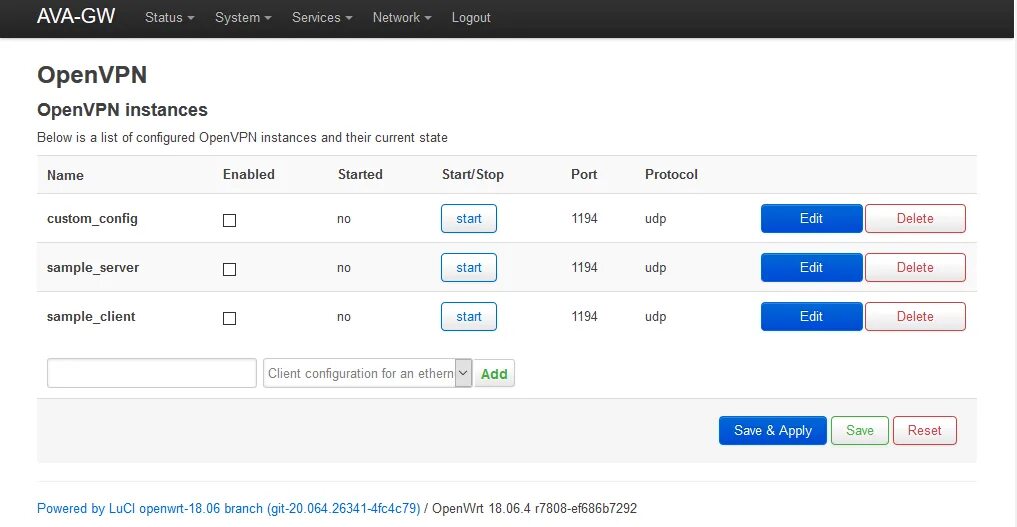Image resolution: width=1017 pixels, height=527 pixels.
Task: Delete the sample_client instance
Action: point(915,316)
